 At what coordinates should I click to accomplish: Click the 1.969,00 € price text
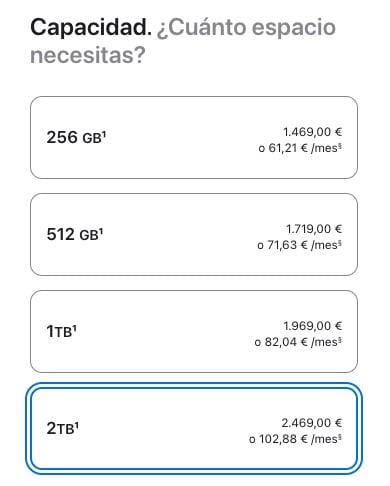[313, 326]
